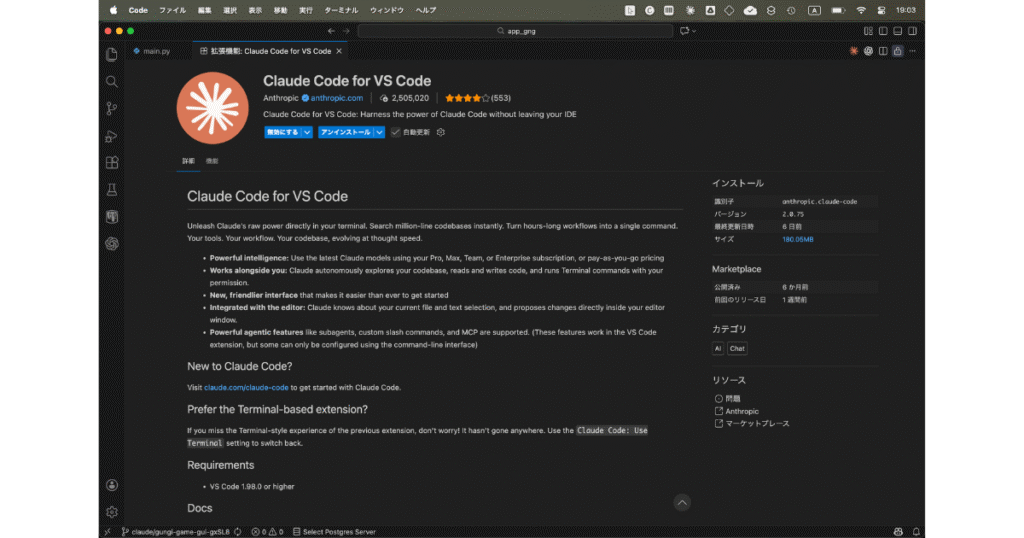Open the Run and Debug view
Screen dimensions: 1024x538
click(112, 135)
